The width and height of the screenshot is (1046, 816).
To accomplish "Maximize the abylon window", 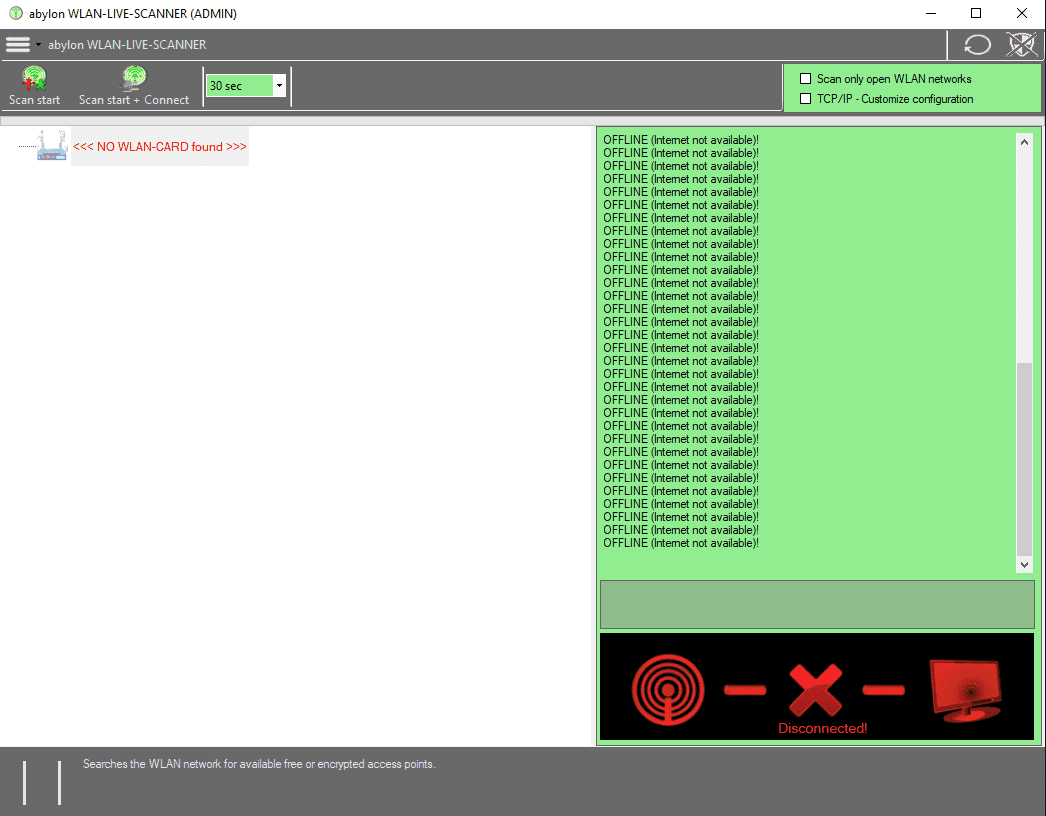I will [976, 13].
